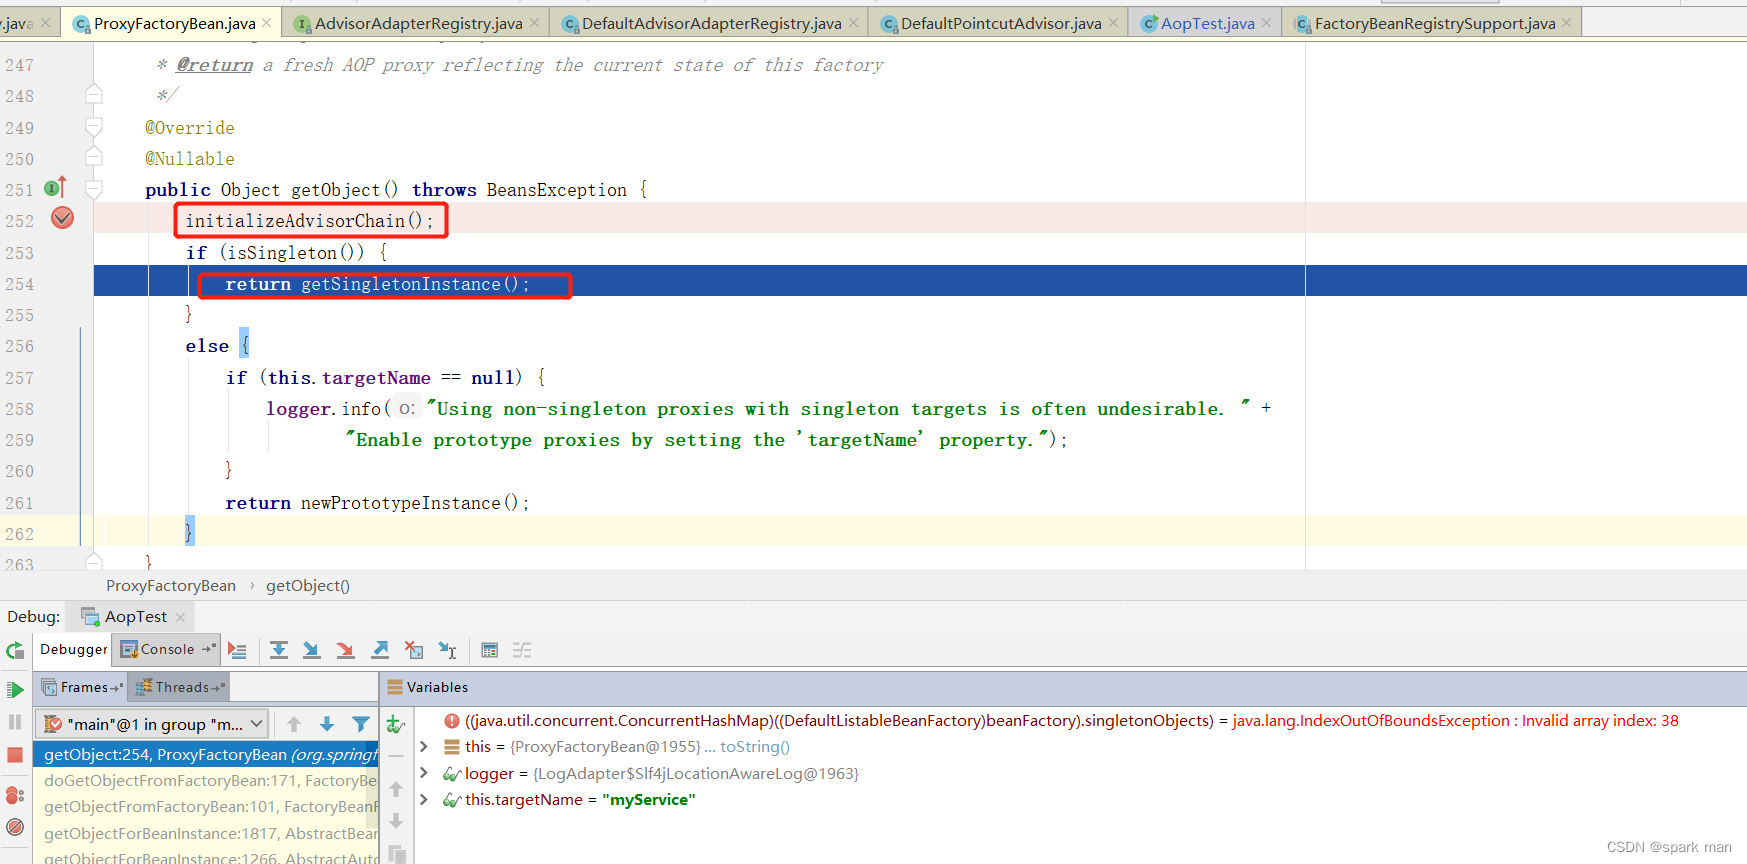
Task: Switch to Console tab
Action: tap(167, 649)
